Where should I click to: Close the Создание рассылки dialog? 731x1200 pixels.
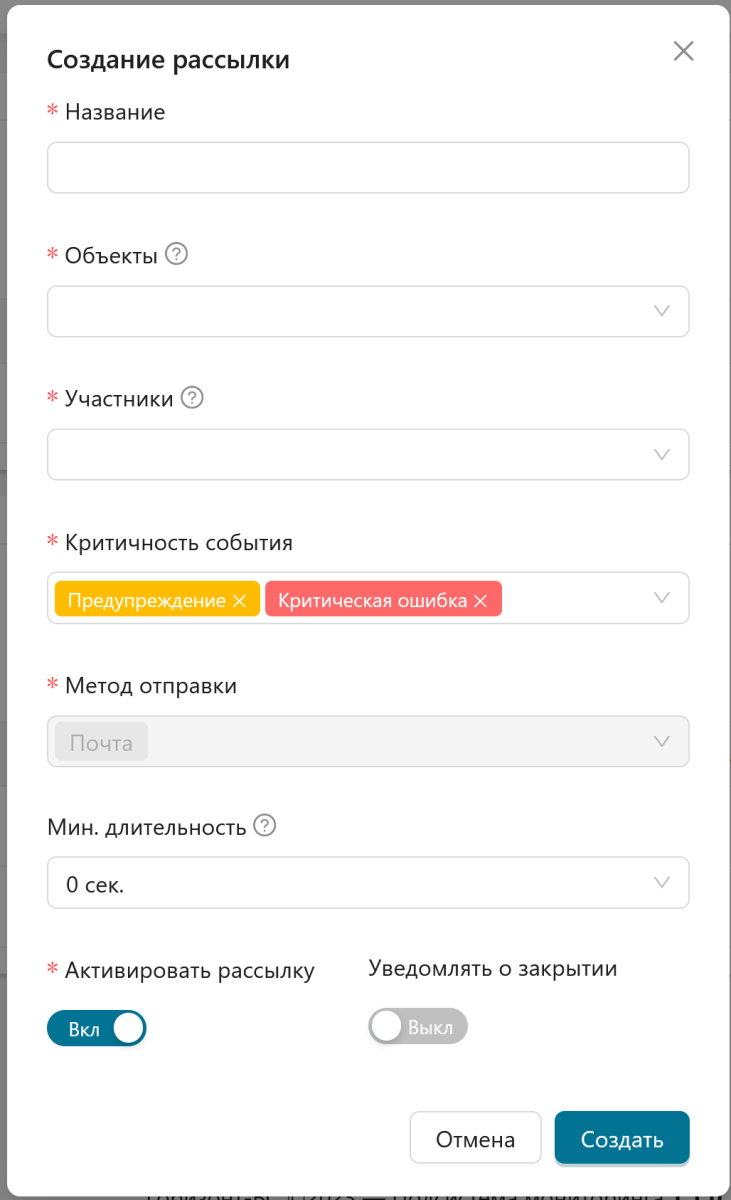(x=683, y=51)
